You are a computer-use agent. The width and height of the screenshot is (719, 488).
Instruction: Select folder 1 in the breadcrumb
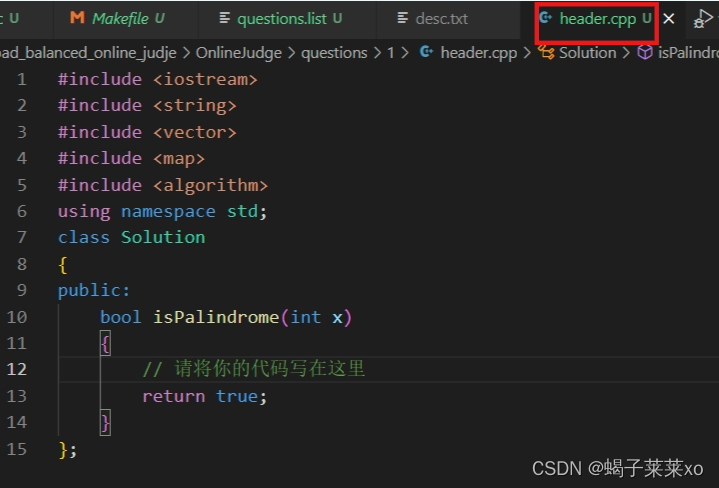391,53
